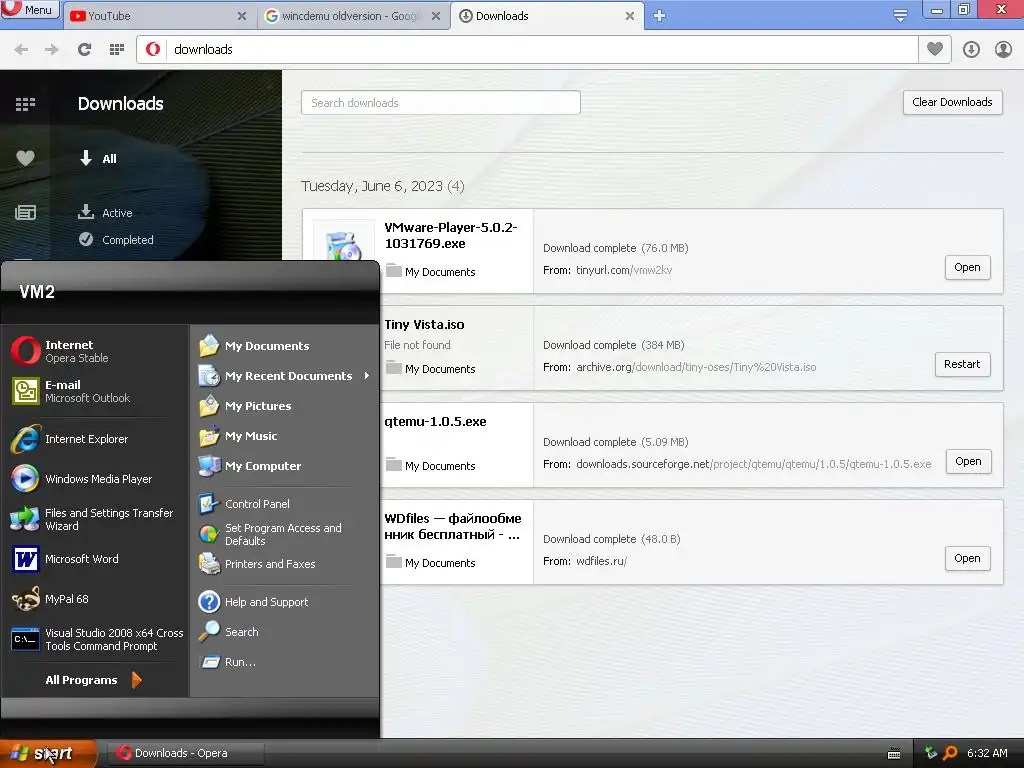Show Completed downloads filter
Image resolution: width=1024 pixels, height=768 pixels.
click(x=116, y=240)
